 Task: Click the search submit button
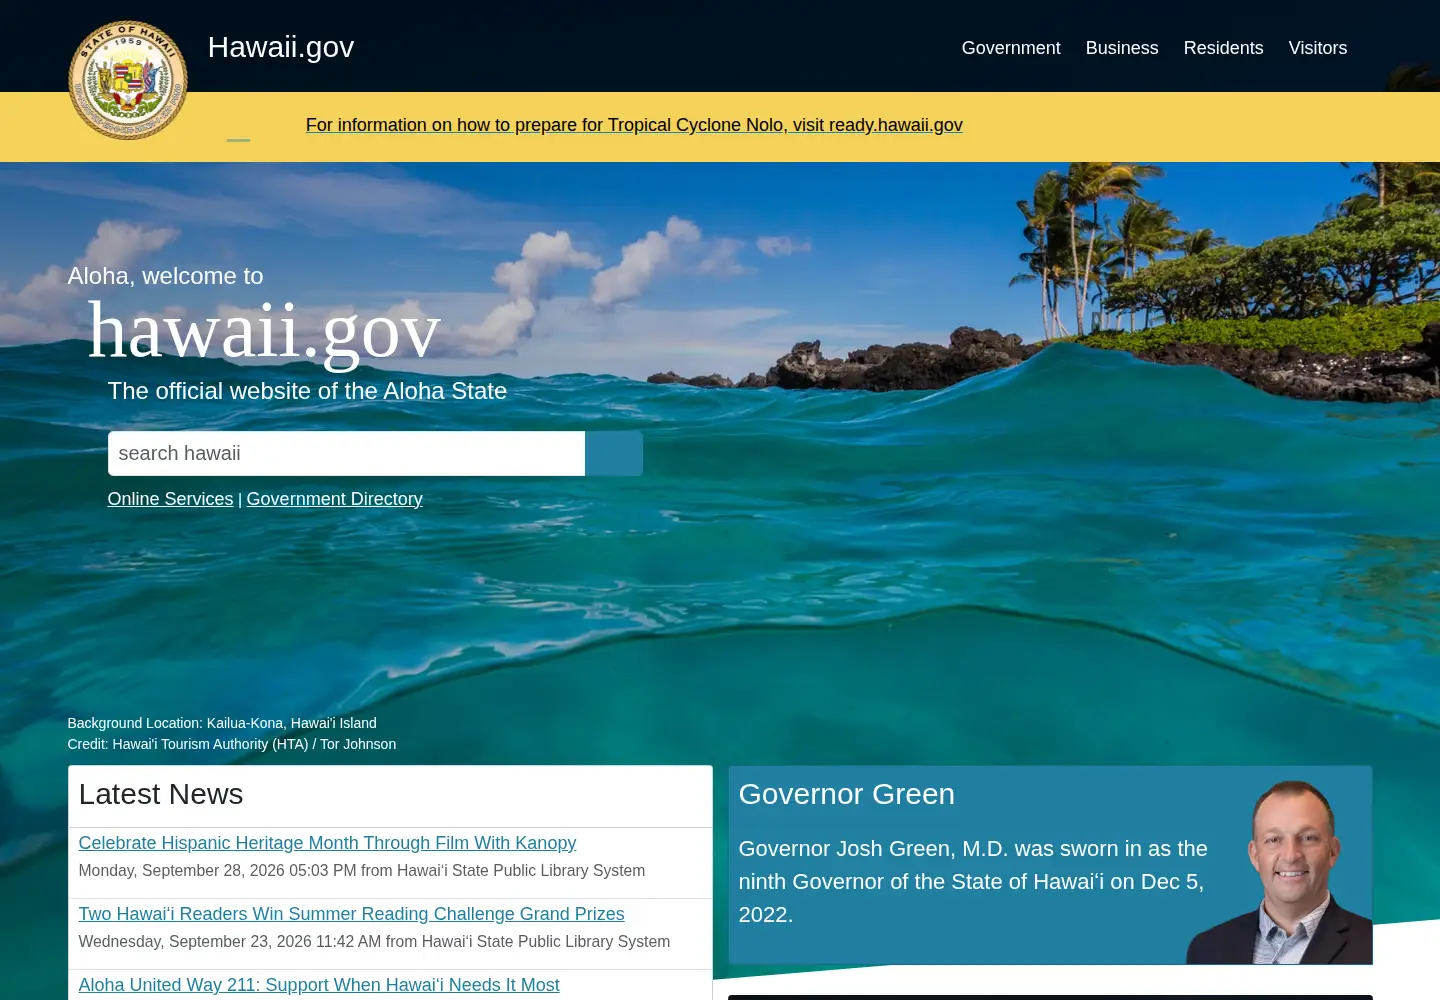614,453
